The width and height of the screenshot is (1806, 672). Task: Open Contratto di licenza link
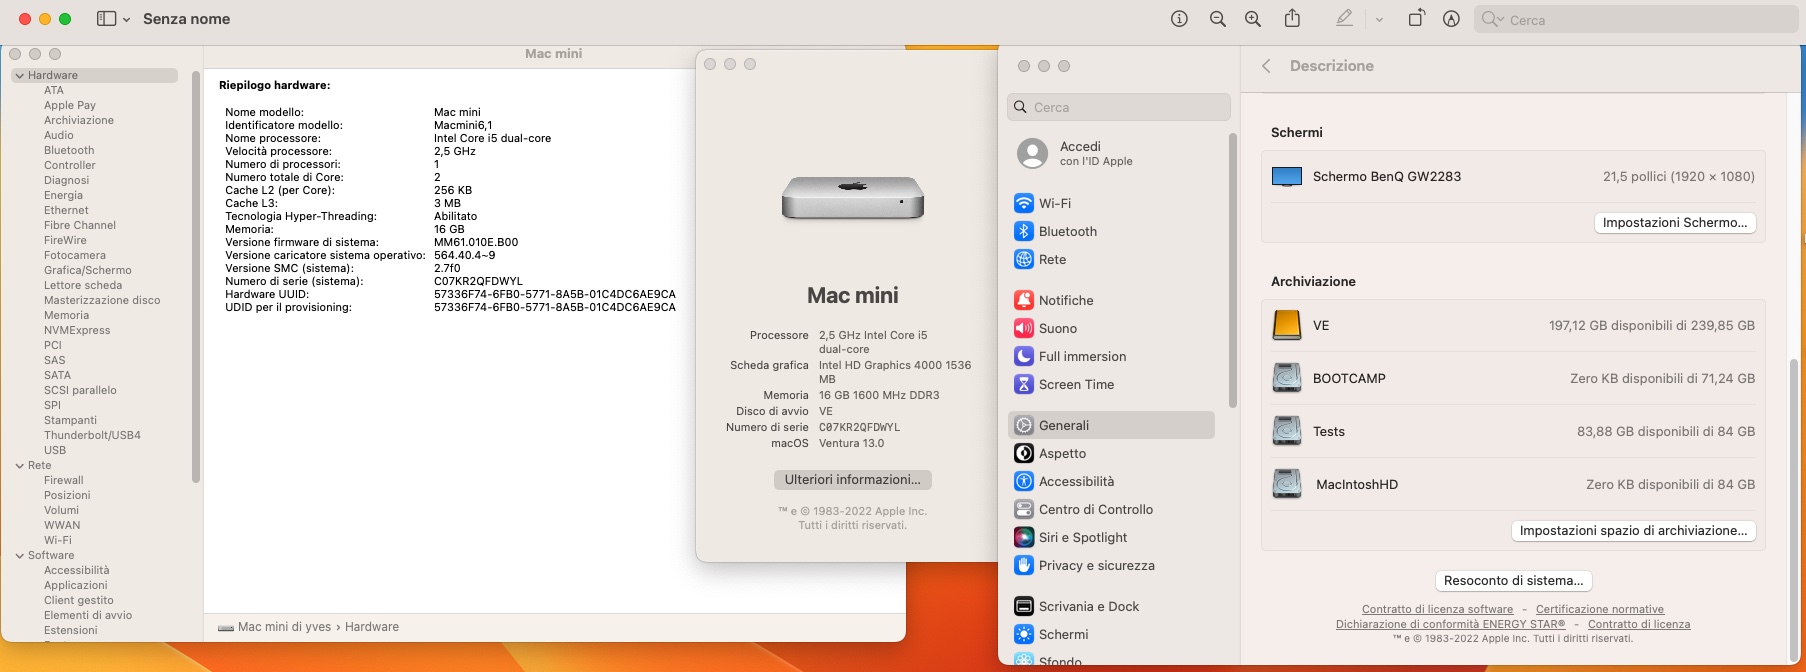point(1639,624)
